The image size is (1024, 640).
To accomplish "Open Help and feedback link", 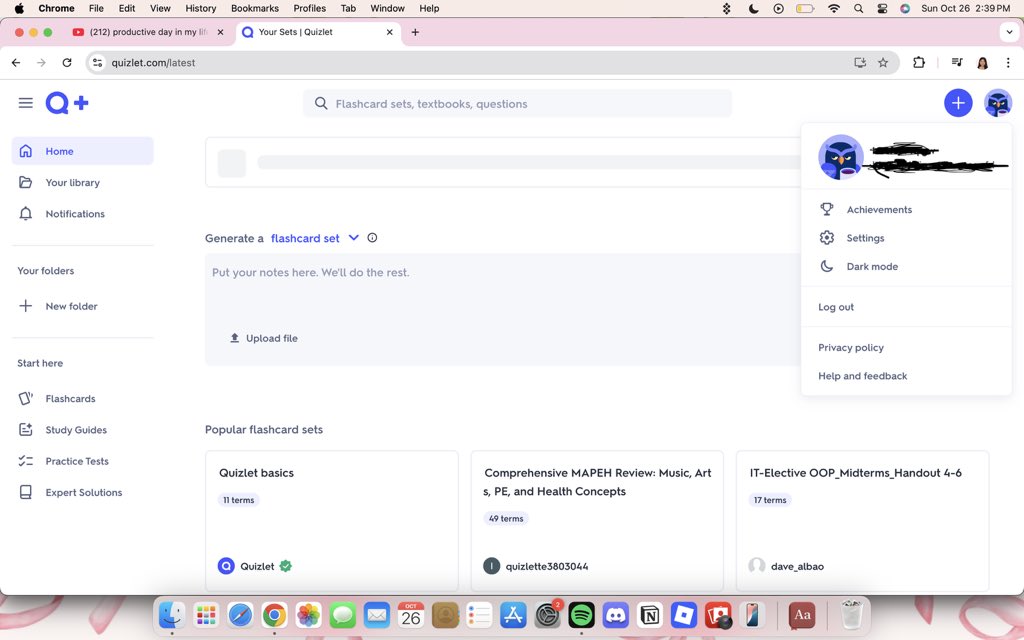I will 862,376.
